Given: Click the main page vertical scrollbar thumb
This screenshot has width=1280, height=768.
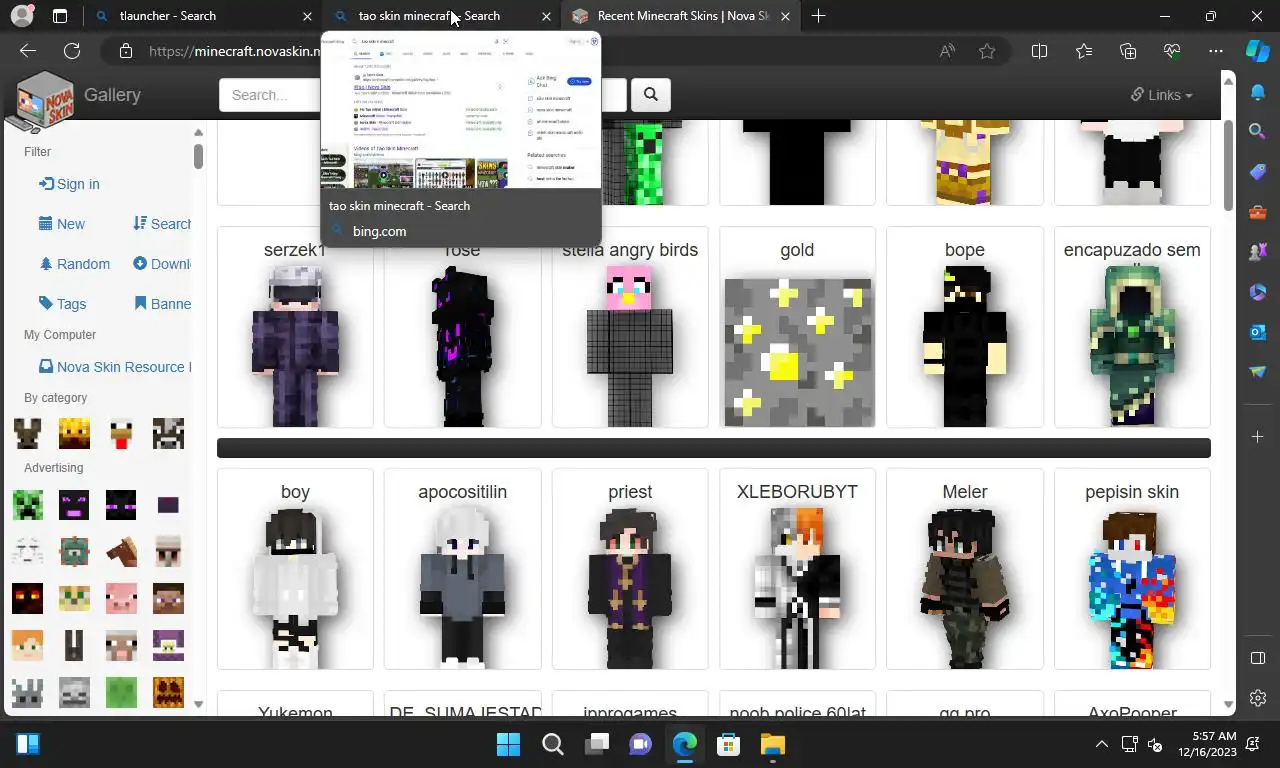Looking at the screenshot, I should (1228, 165).
